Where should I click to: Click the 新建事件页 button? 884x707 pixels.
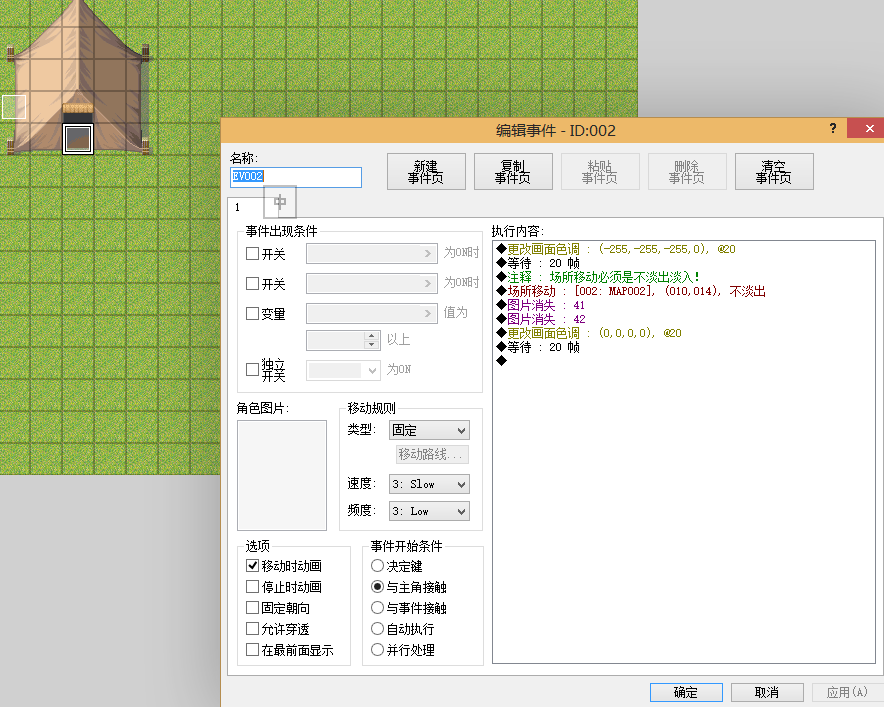pyautogui.click(x=426, y=172)
